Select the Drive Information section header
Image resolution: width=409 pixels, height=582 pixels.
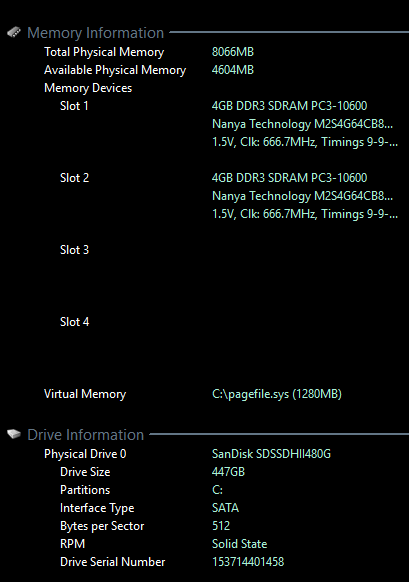click(x=85, y=435)
